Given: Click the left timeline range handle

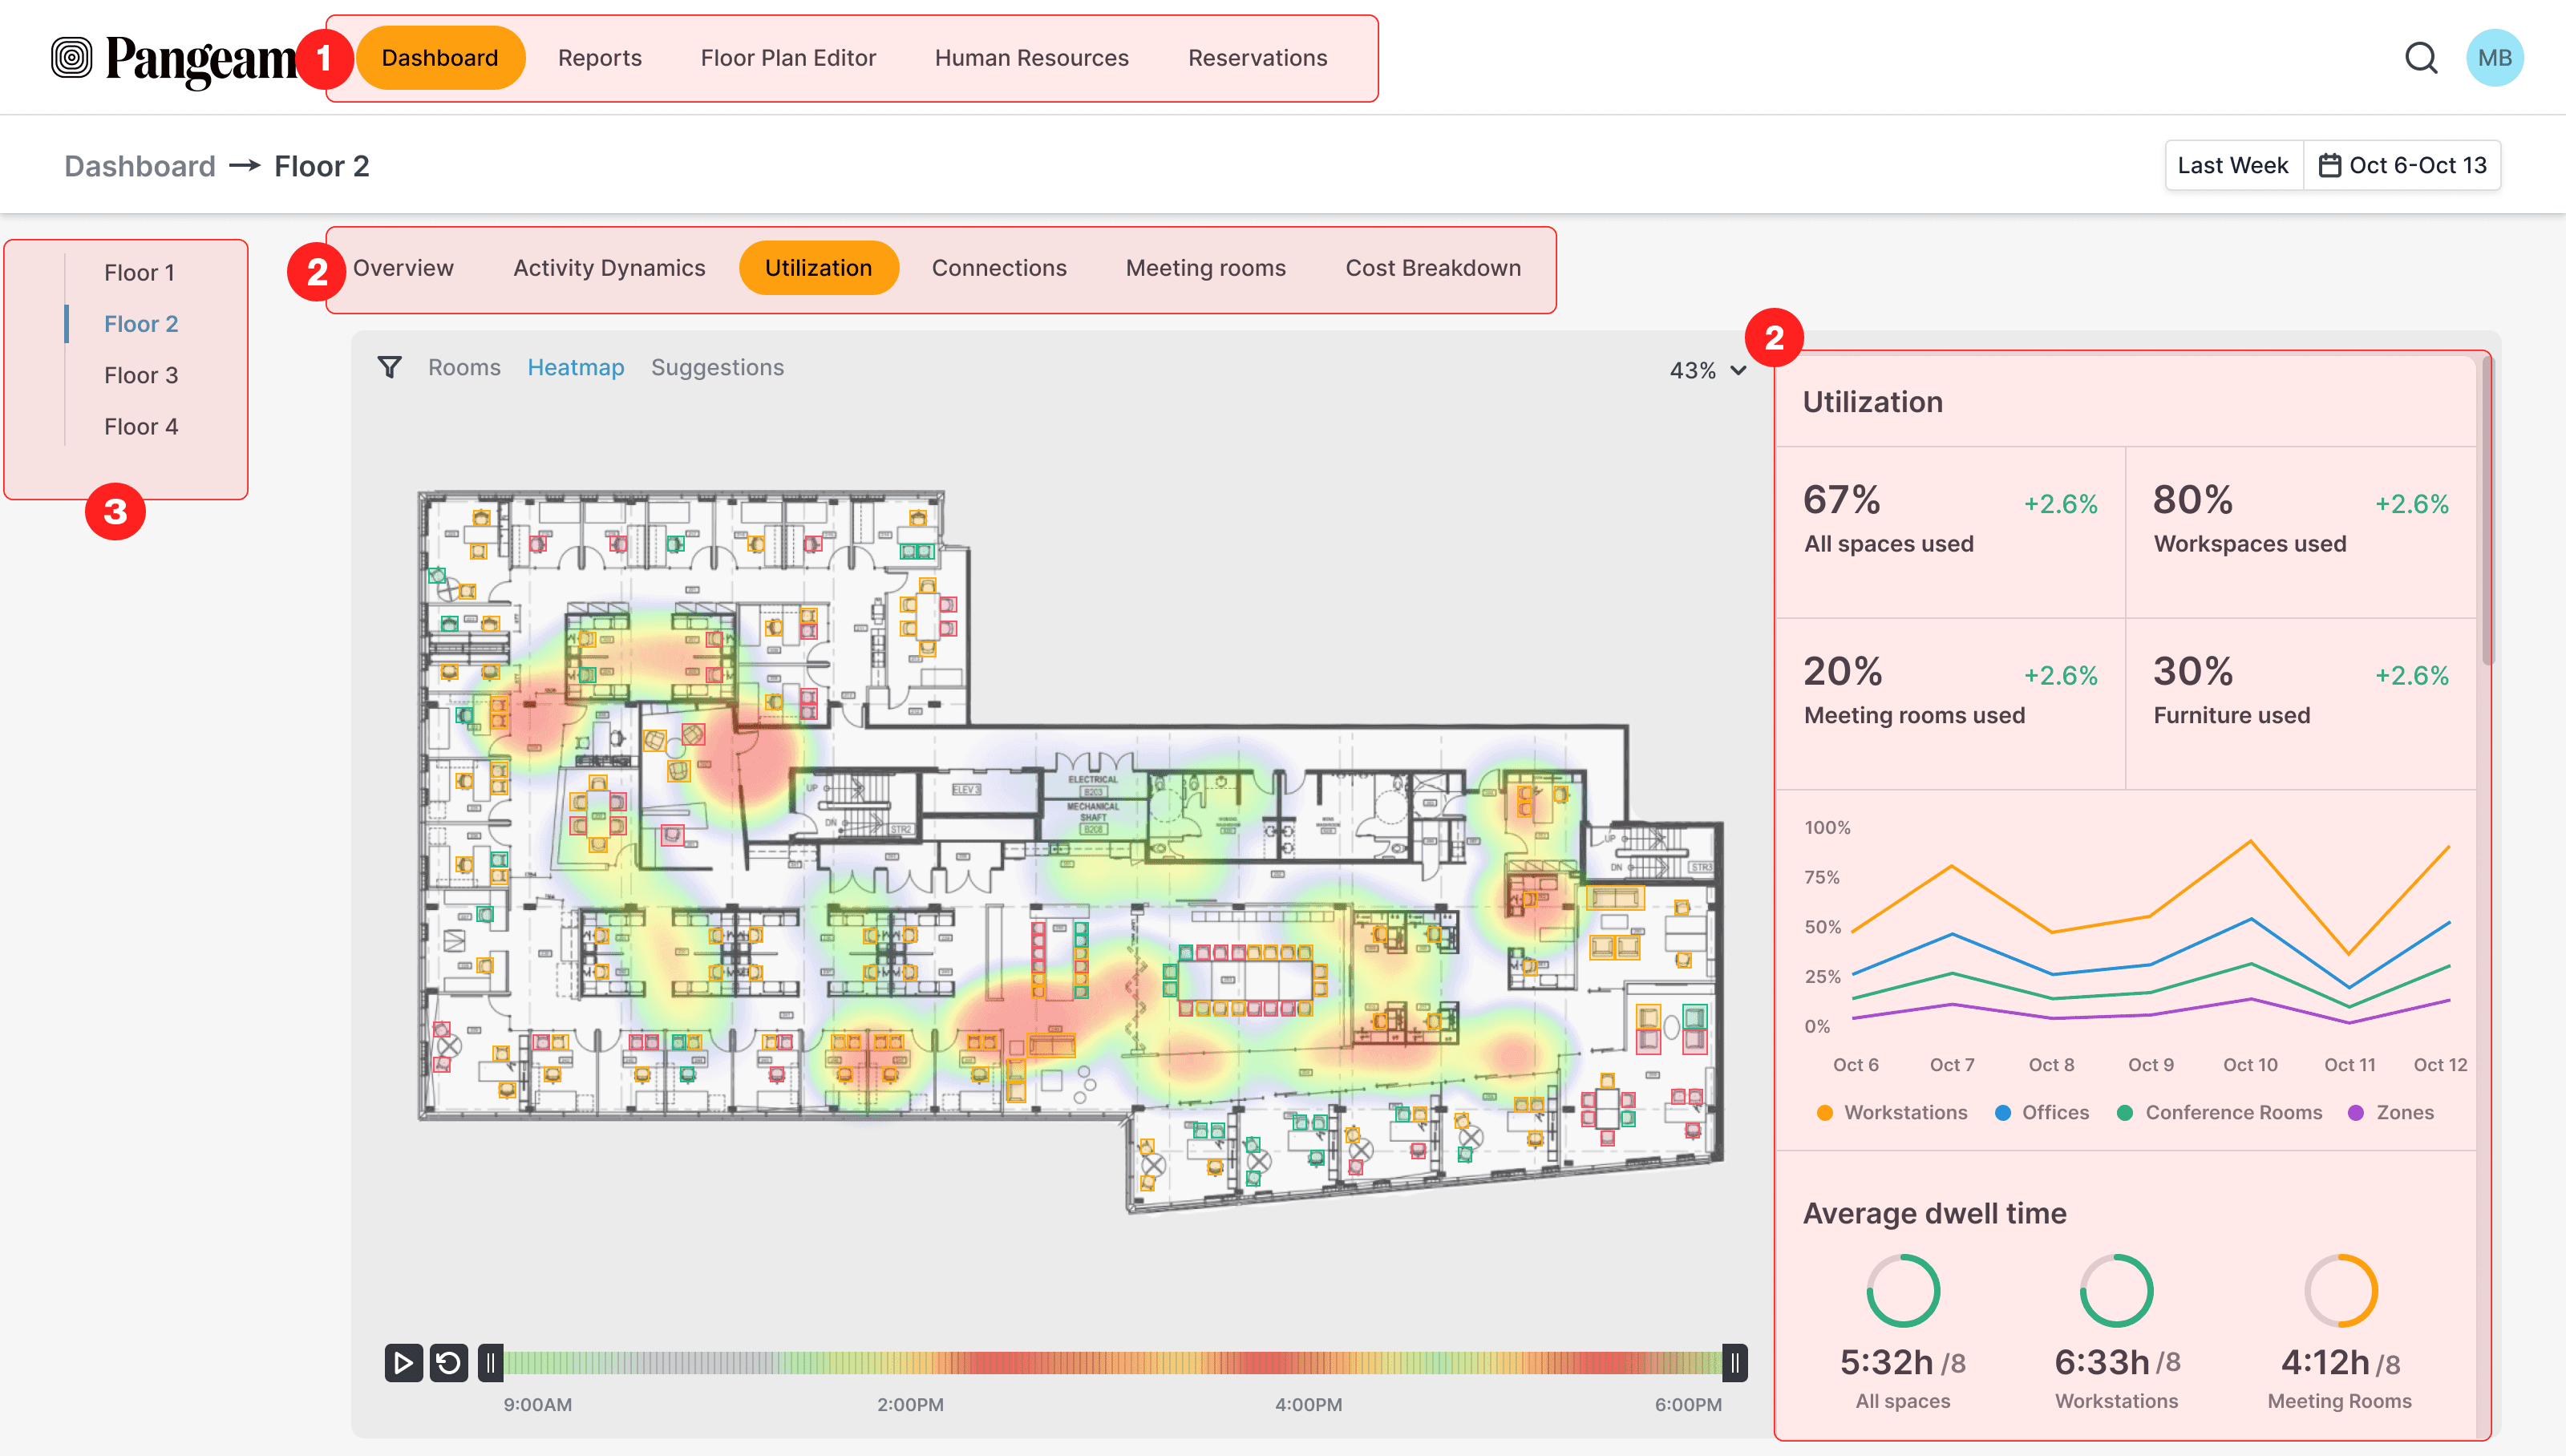Looking at the screenshot, I should [490, 1363].
